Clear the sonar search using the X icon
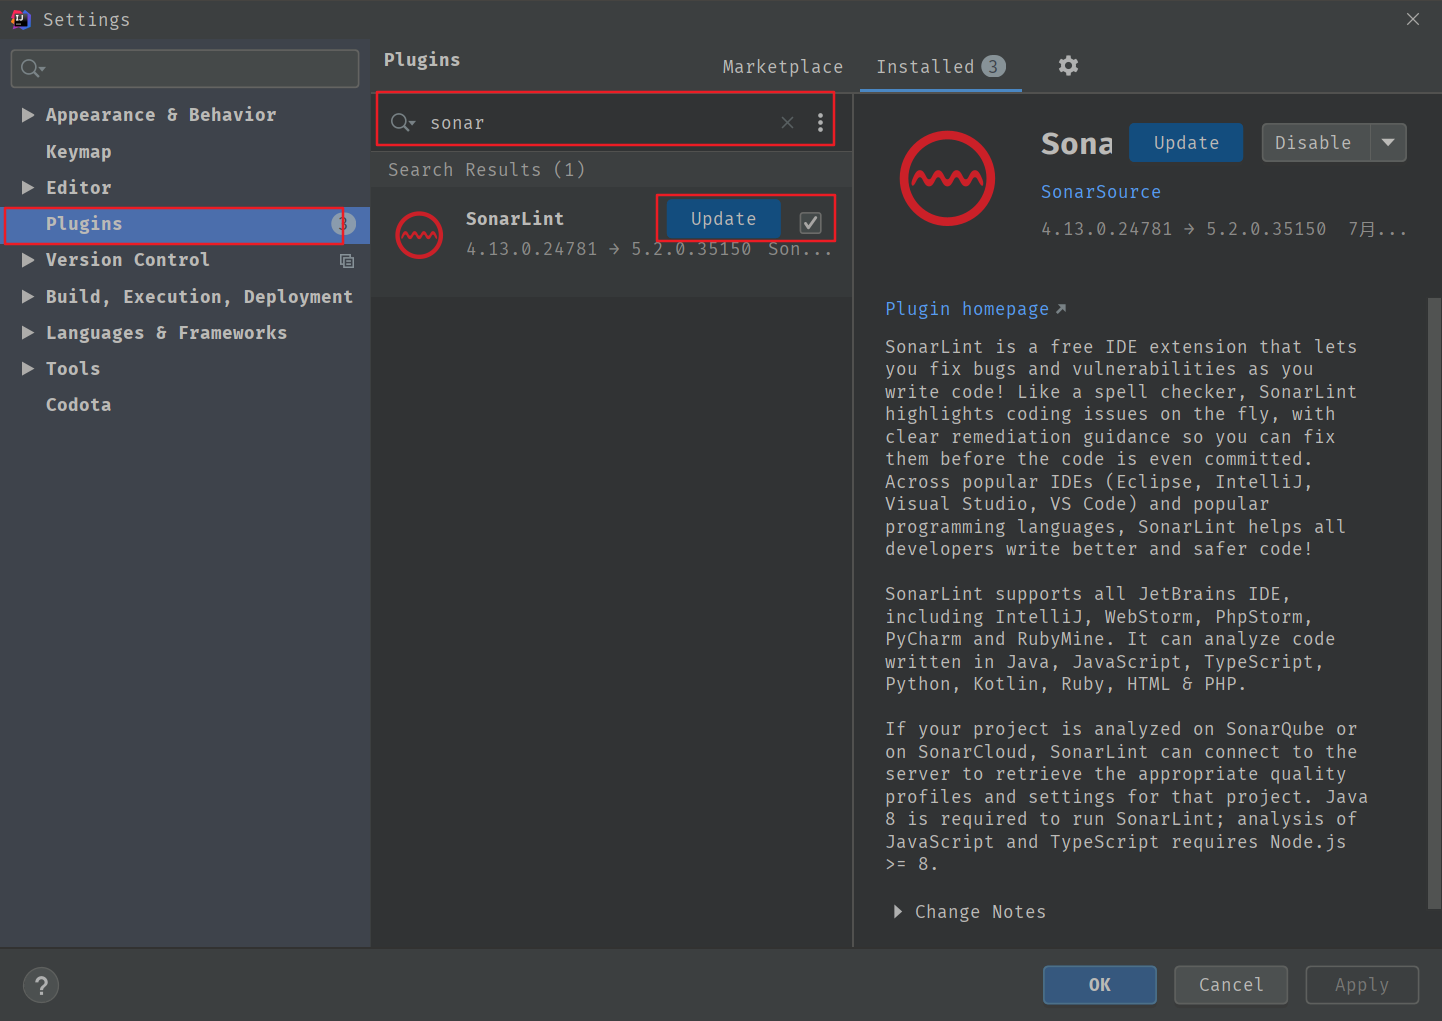The width and height of the screenshot is (1442, 1021). 787,121
